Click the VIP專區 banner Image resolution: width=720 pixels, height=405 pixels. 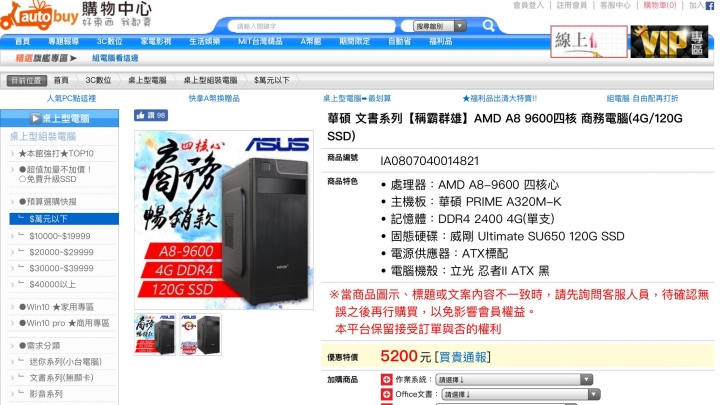coord(669,42)
